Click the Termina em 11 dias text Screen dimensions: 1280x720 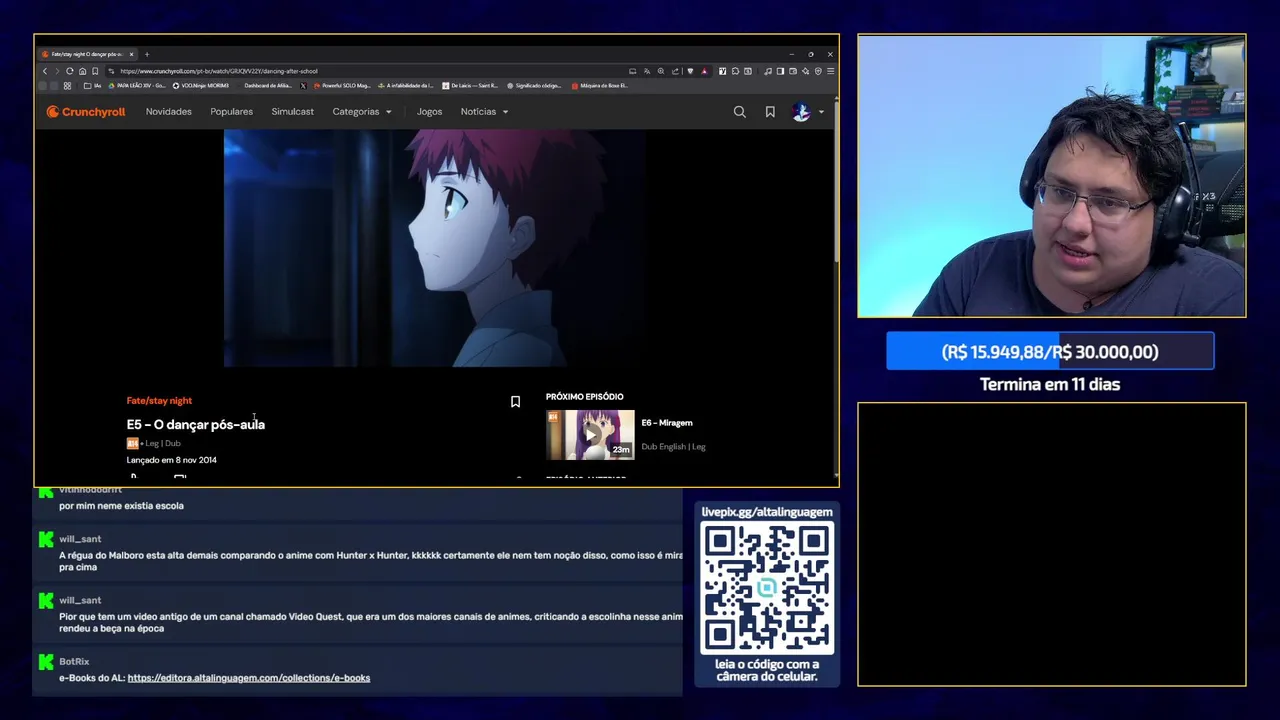click(1050, 384)
